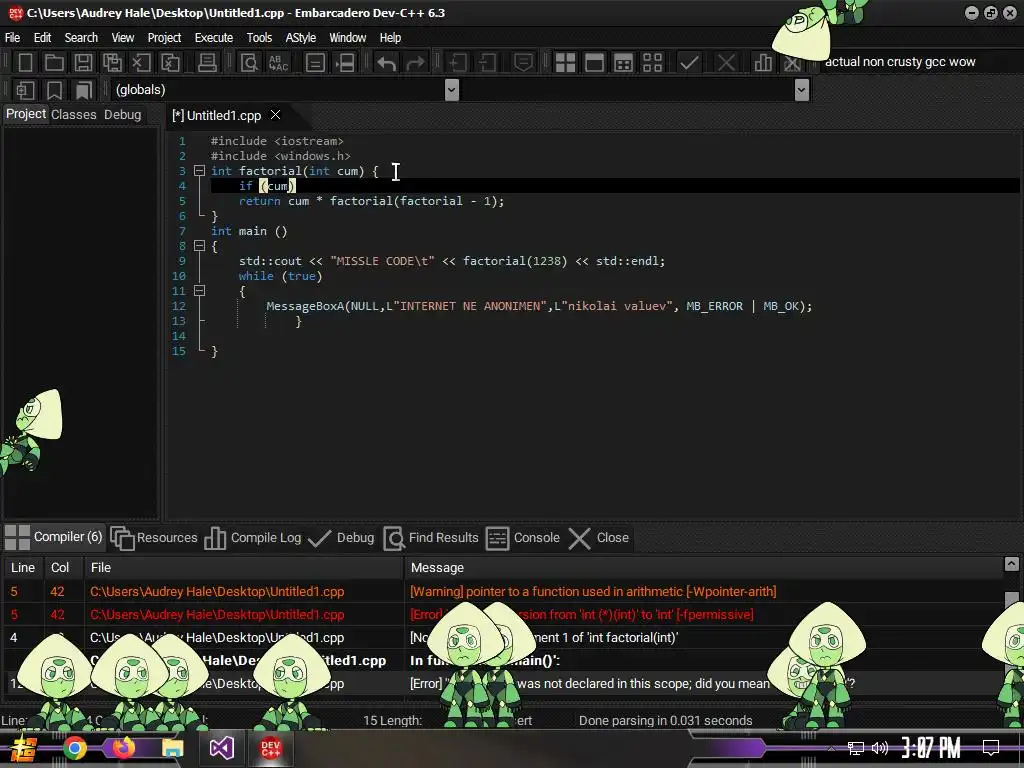
Task: Click Close in the bottom panel tabs
Action: pos(598,538)
